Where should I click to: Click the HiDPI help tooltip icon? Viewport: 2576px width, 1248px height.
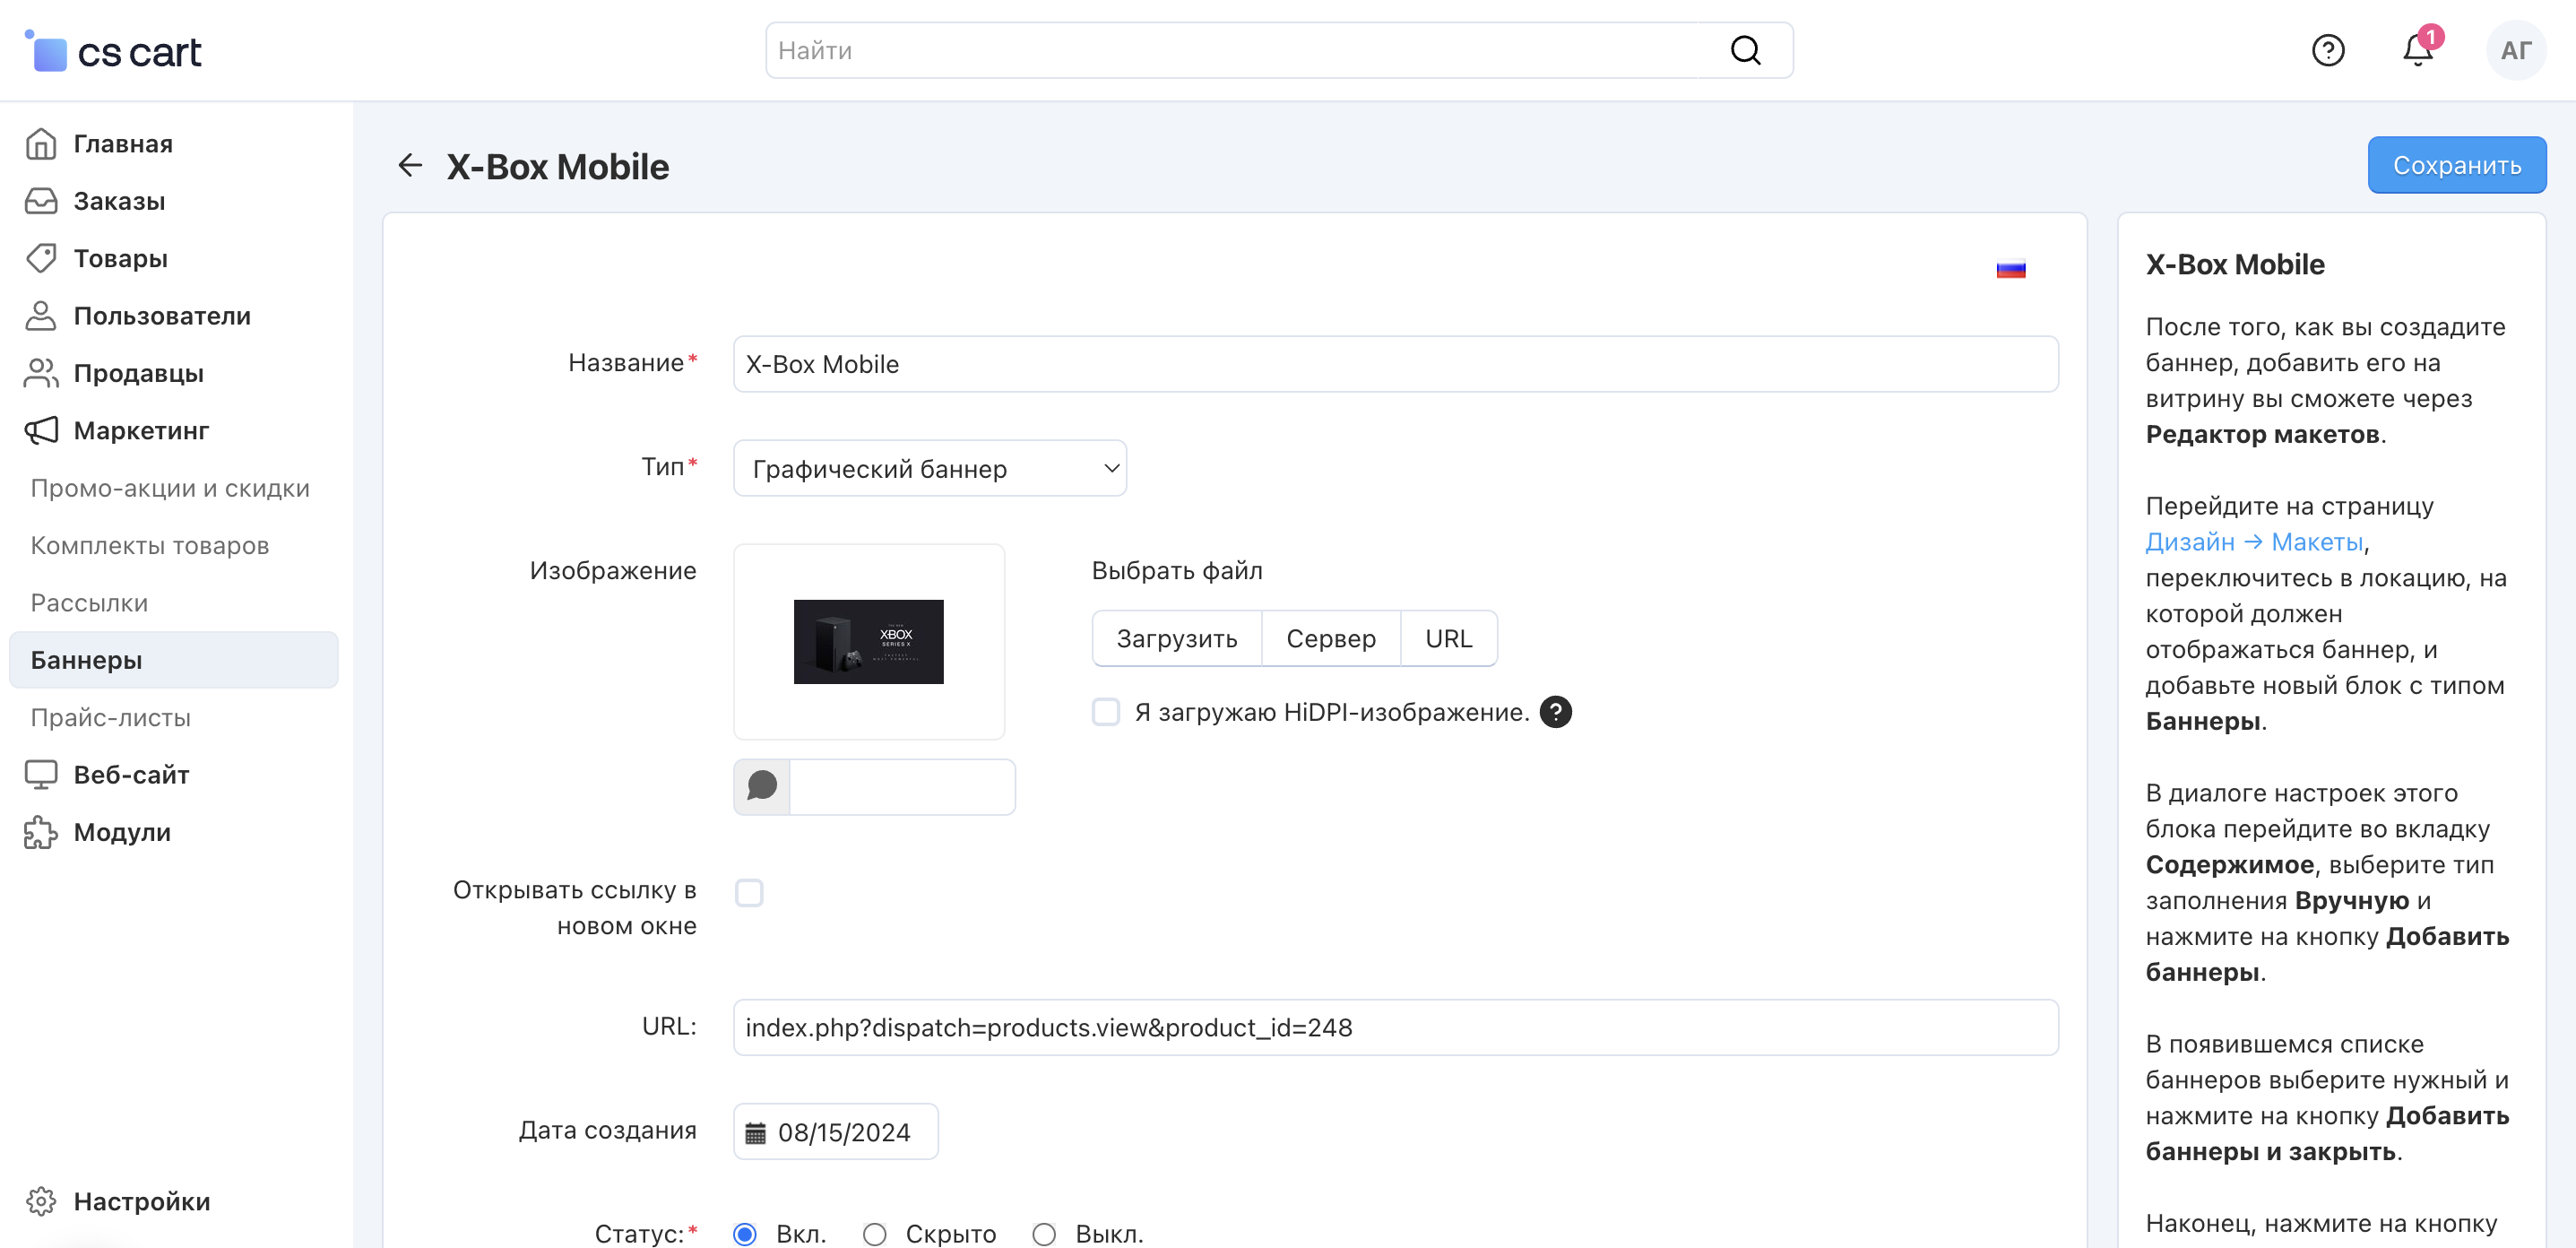point(1555,712)
